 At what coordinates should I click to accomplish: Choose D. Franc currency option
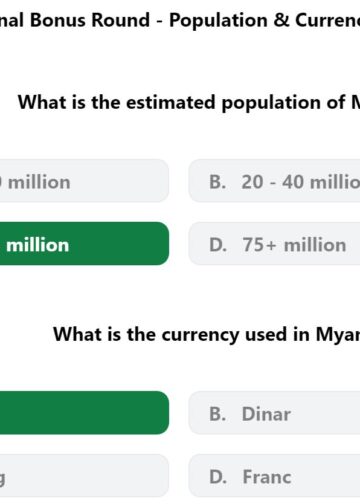[x=274, y=476]
